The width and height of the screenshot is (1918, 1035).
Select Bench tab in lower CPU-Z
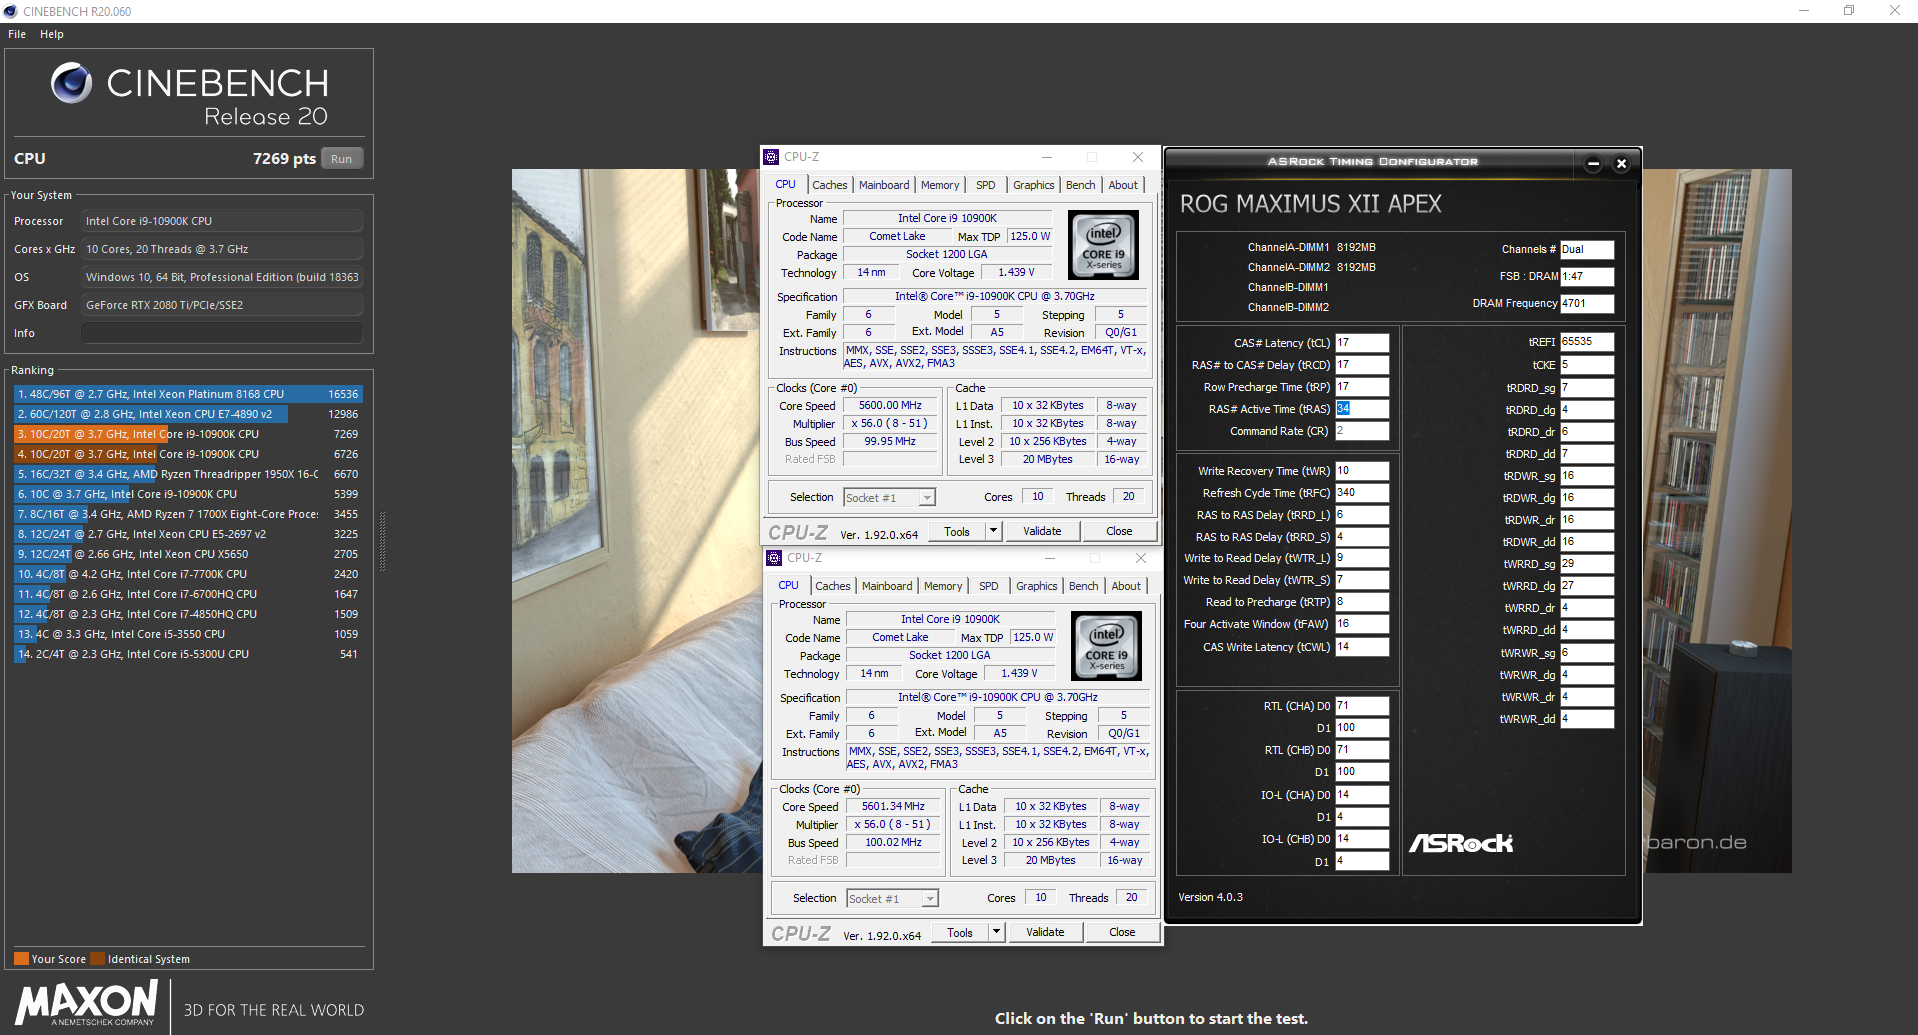pyautogui.click(x=1084, y=586)
